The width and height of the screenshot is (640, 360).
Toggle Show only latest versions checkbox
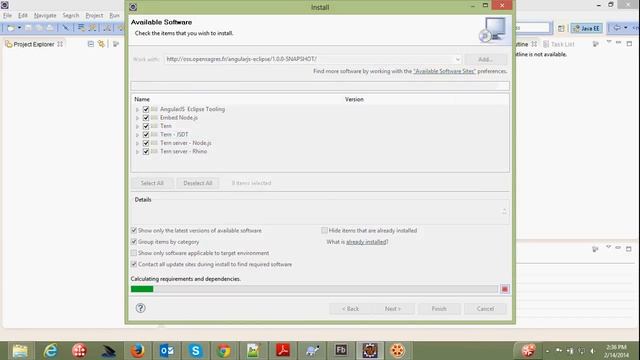pyautogui.click(x=134, y=231)
